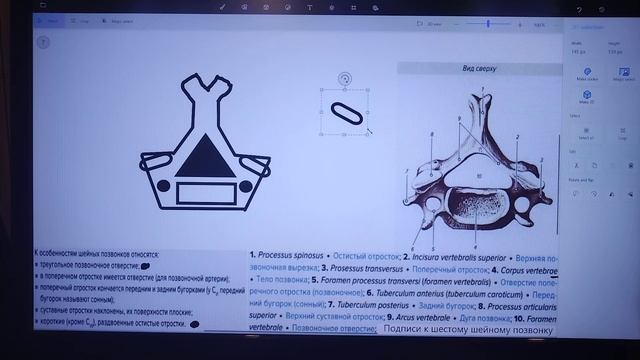
Task: Click Make 3D in side panel
Action: (x=587, y=97)
